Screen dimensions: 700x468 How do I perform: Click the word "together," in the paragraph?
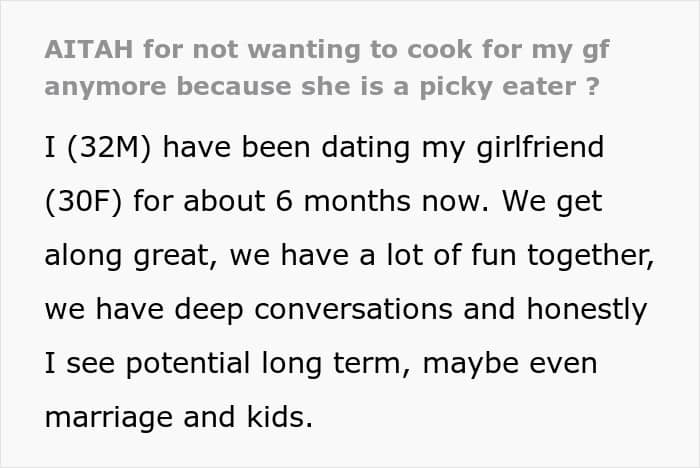(591, 256)
